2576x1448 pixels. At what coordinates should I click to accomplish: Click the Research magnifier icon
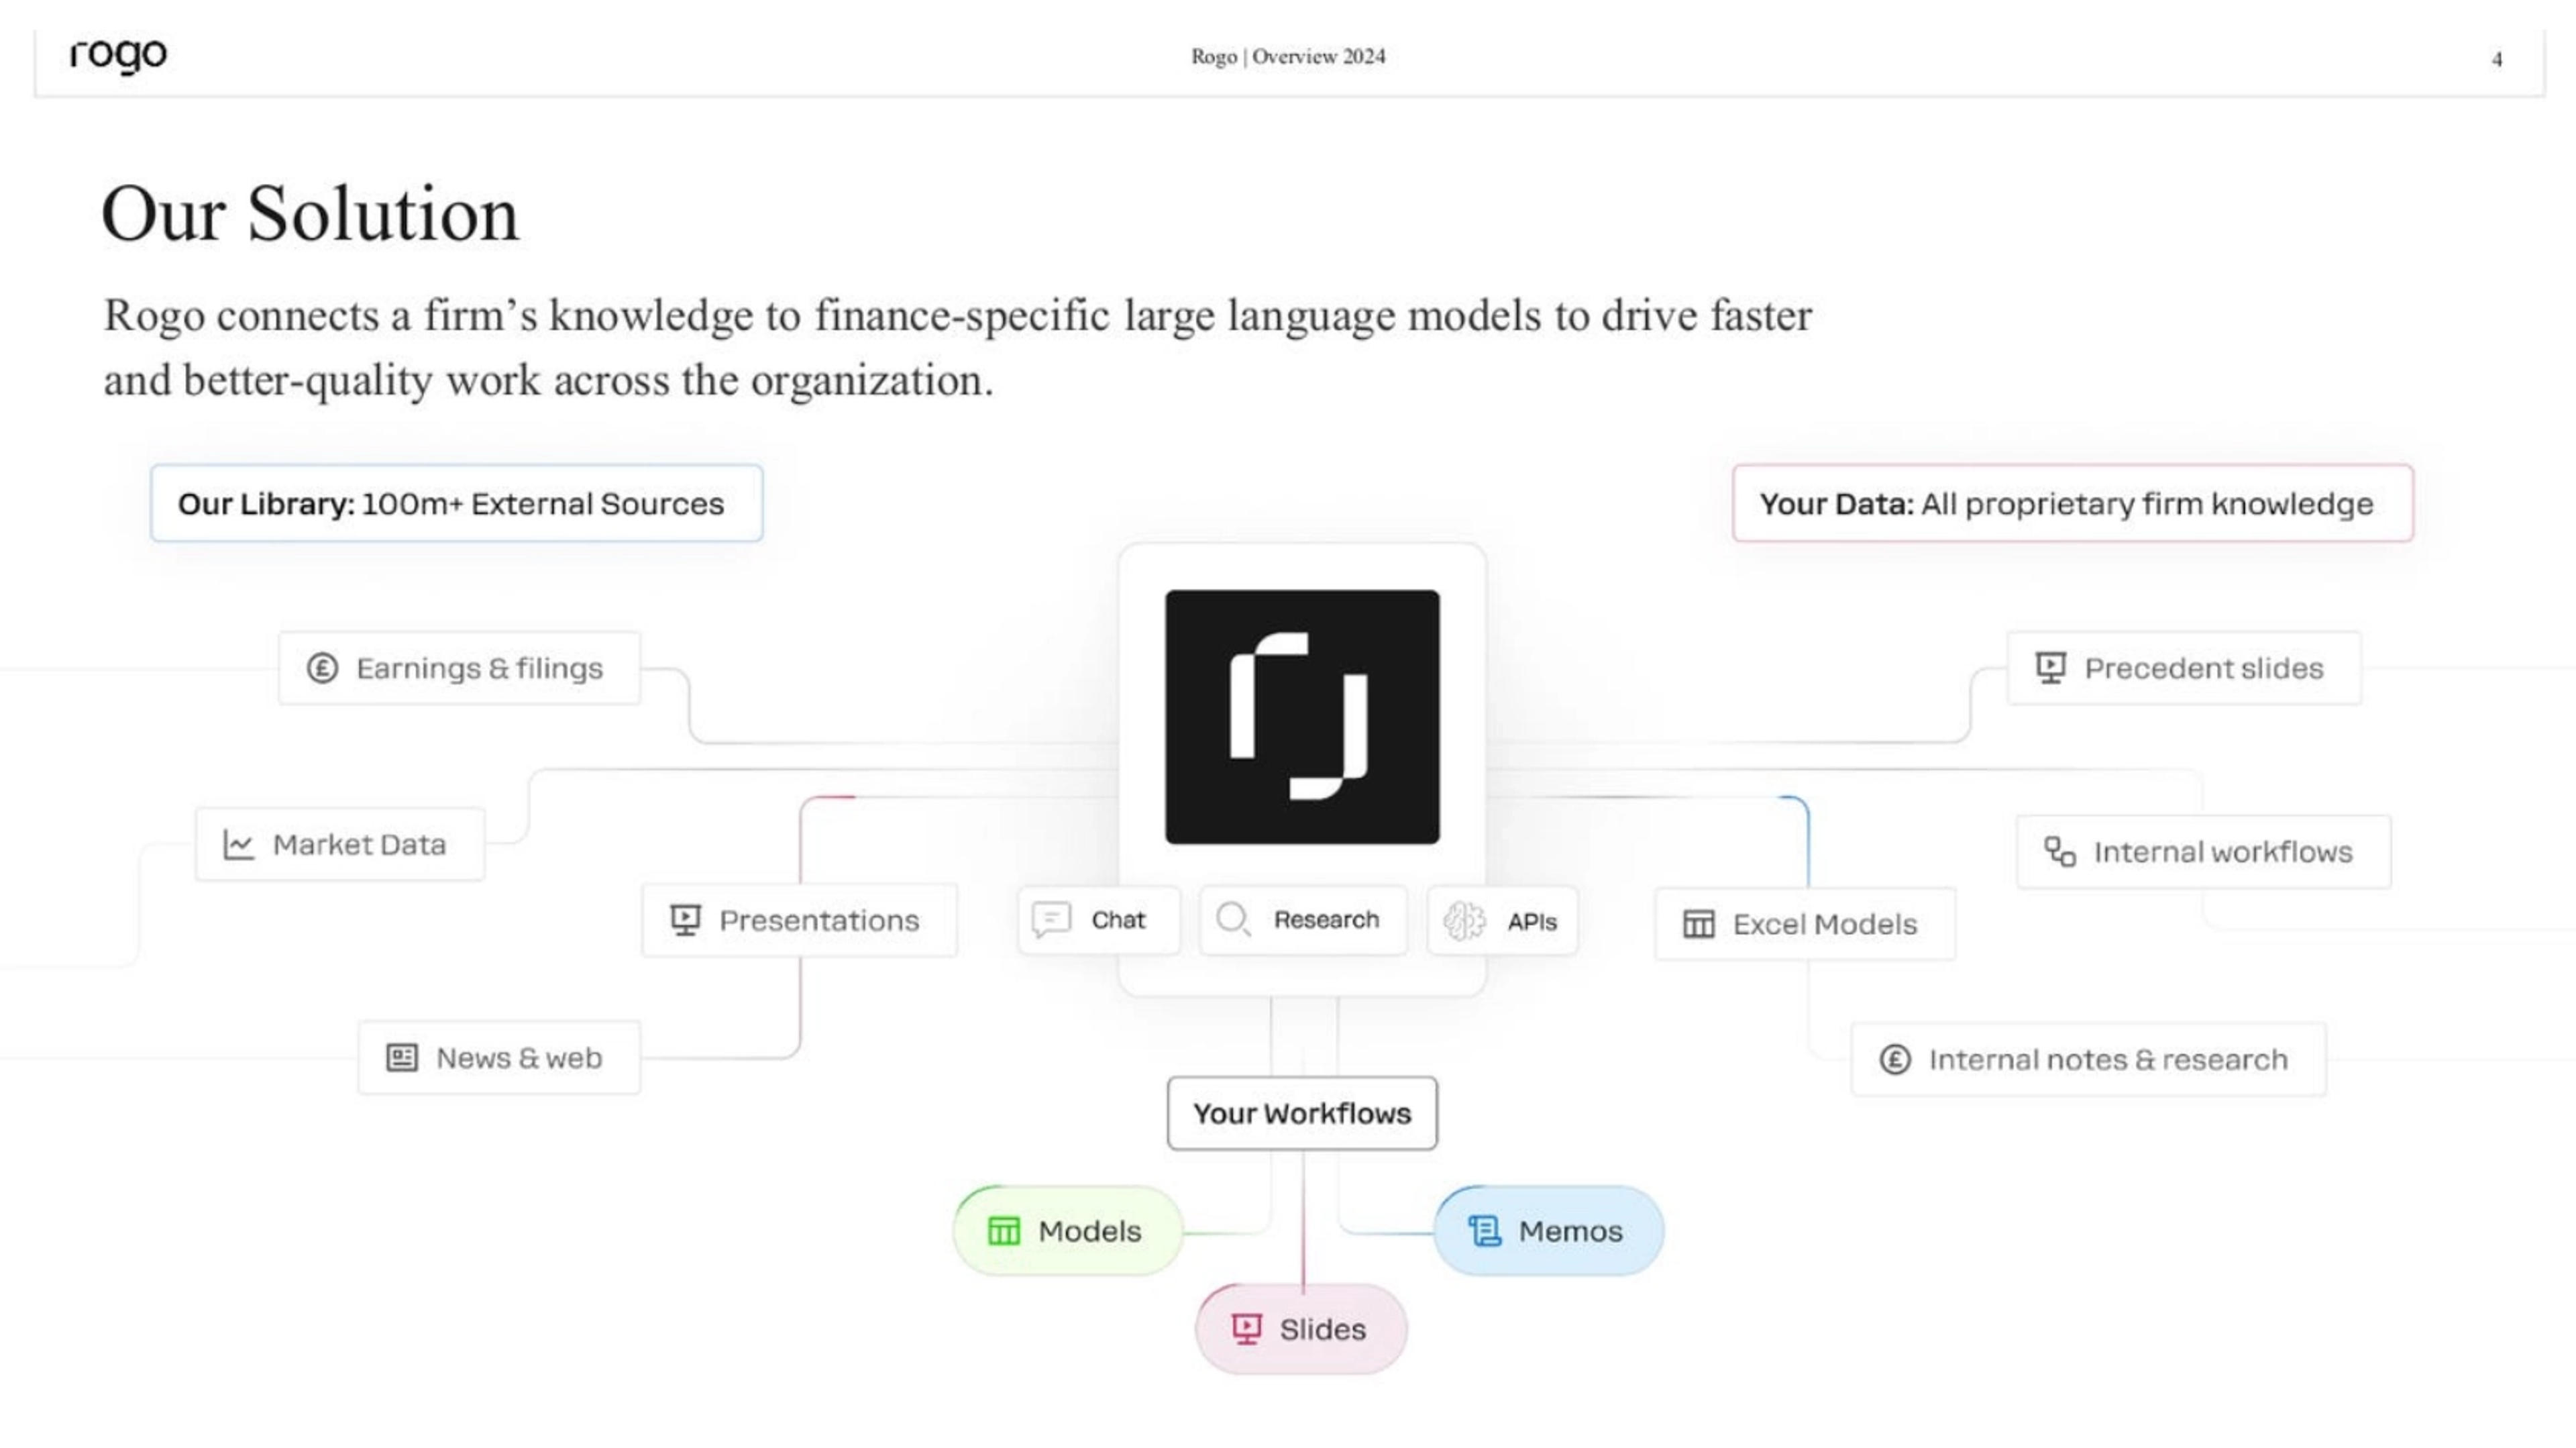[x=1233, y=920]
